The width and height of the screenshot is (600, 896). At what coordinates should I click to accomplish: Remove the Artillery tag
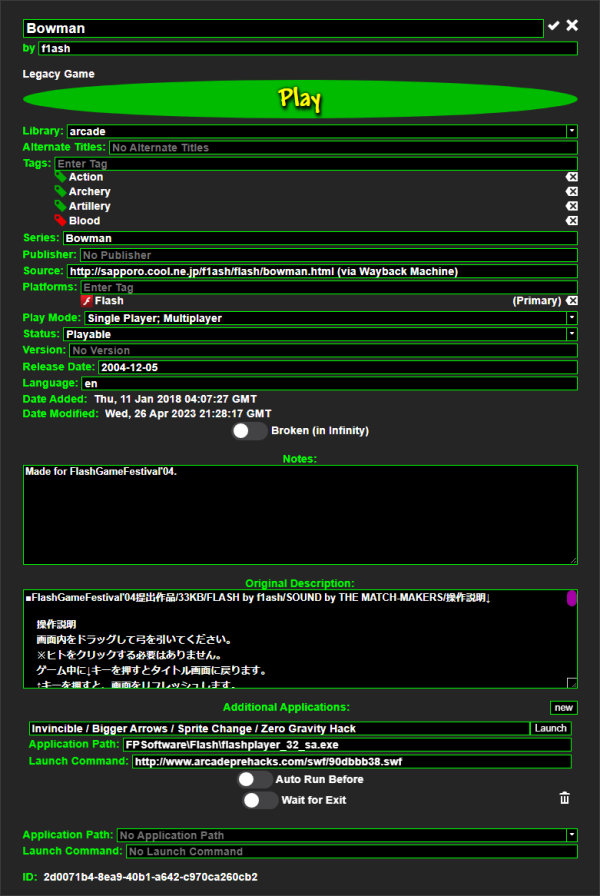pos(571,206)
